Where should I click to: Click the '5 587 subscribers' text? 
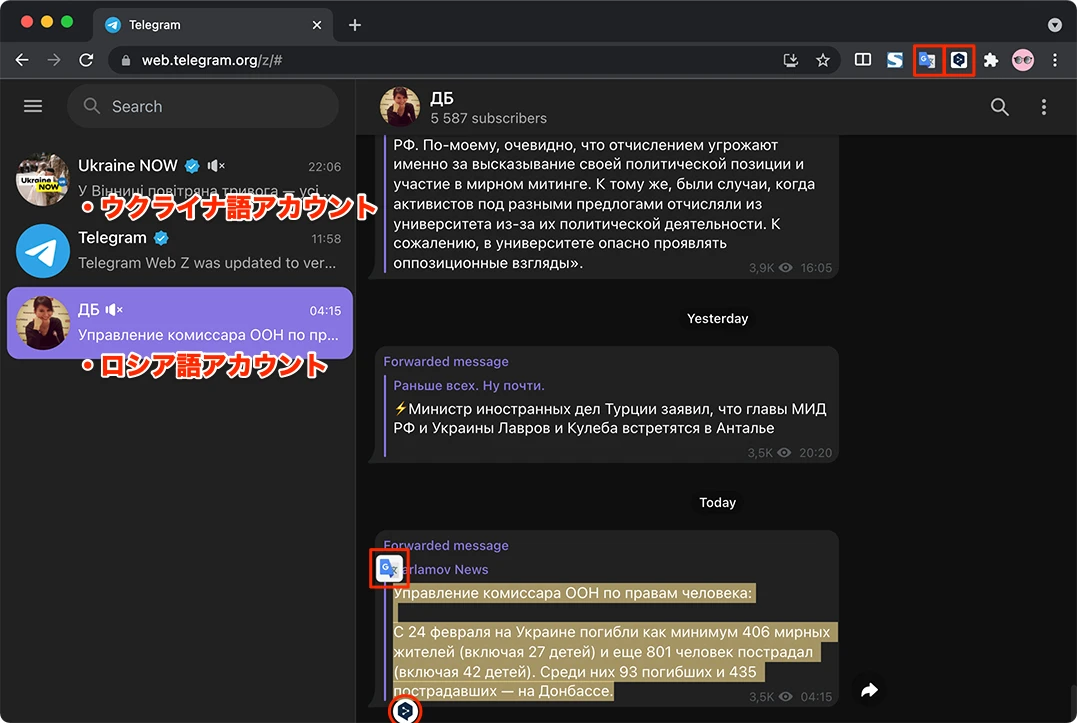[488, 118]
